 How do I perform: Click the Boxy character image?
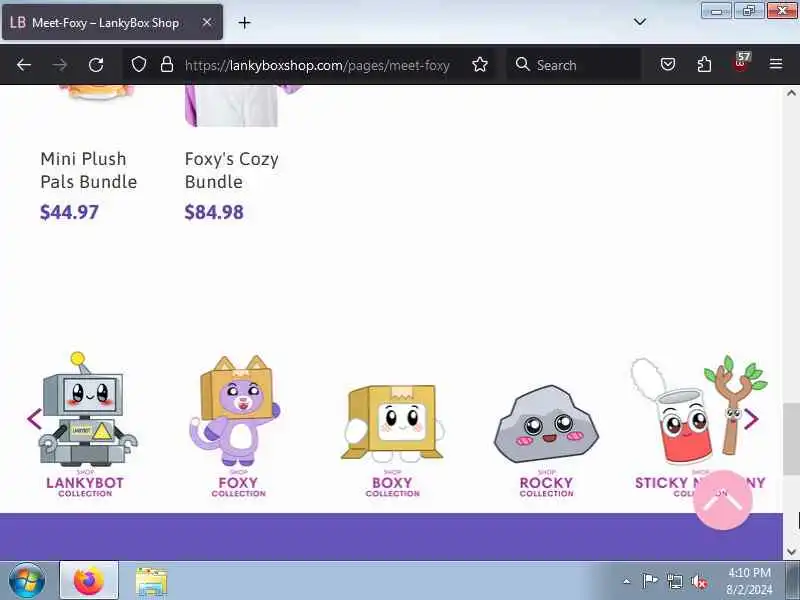(x=392, y=423)
